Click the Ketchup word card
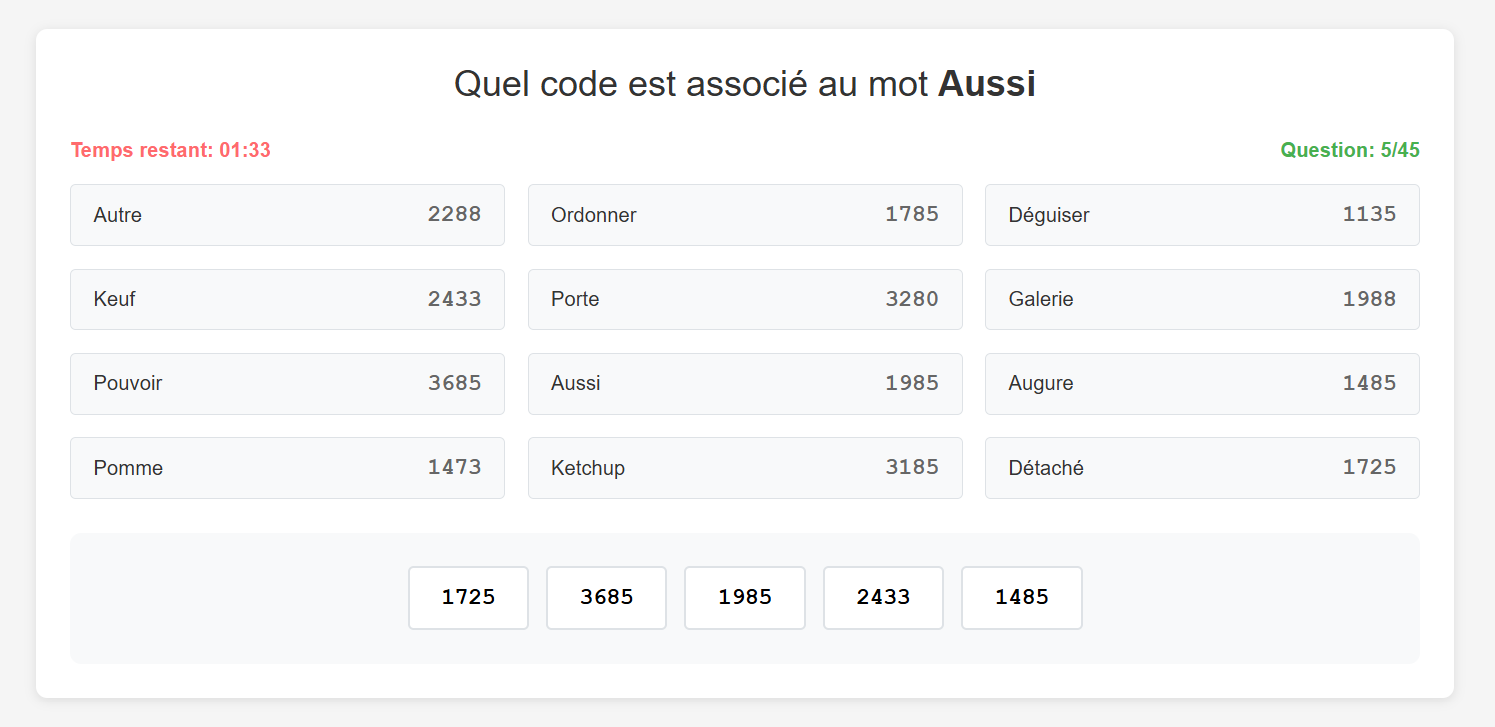This screenshot has height=727, width=1495. click(x=744, y=467)
